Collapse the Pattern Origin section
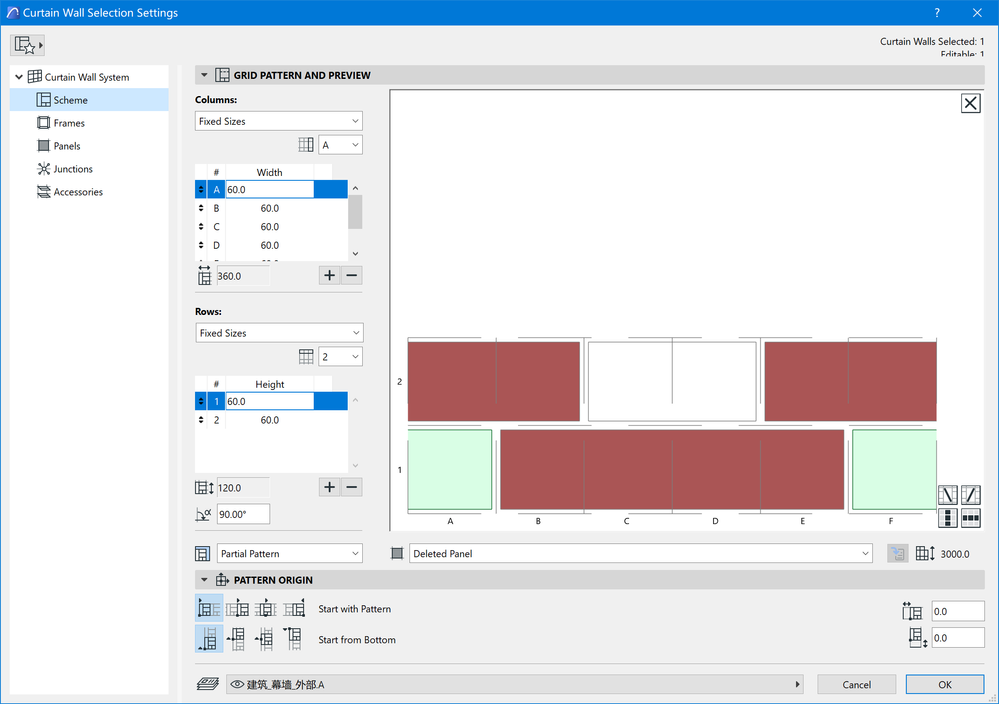 tap(204, 580)
